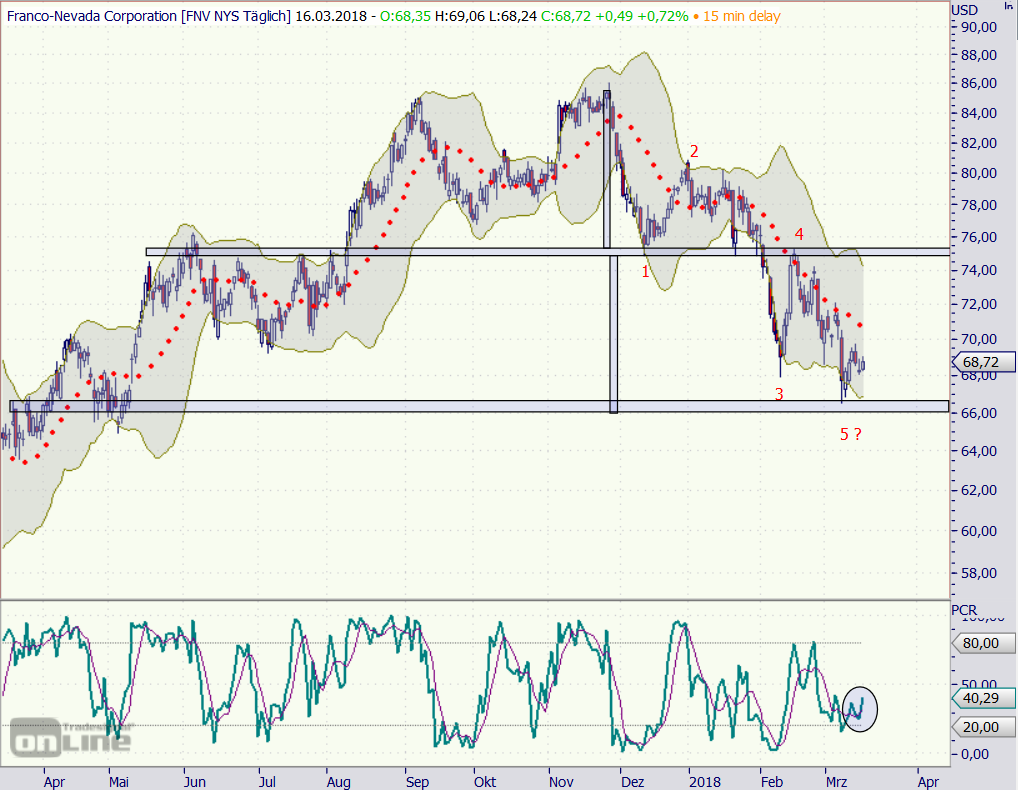Click the 84,00 price axis label

point(979,114)
